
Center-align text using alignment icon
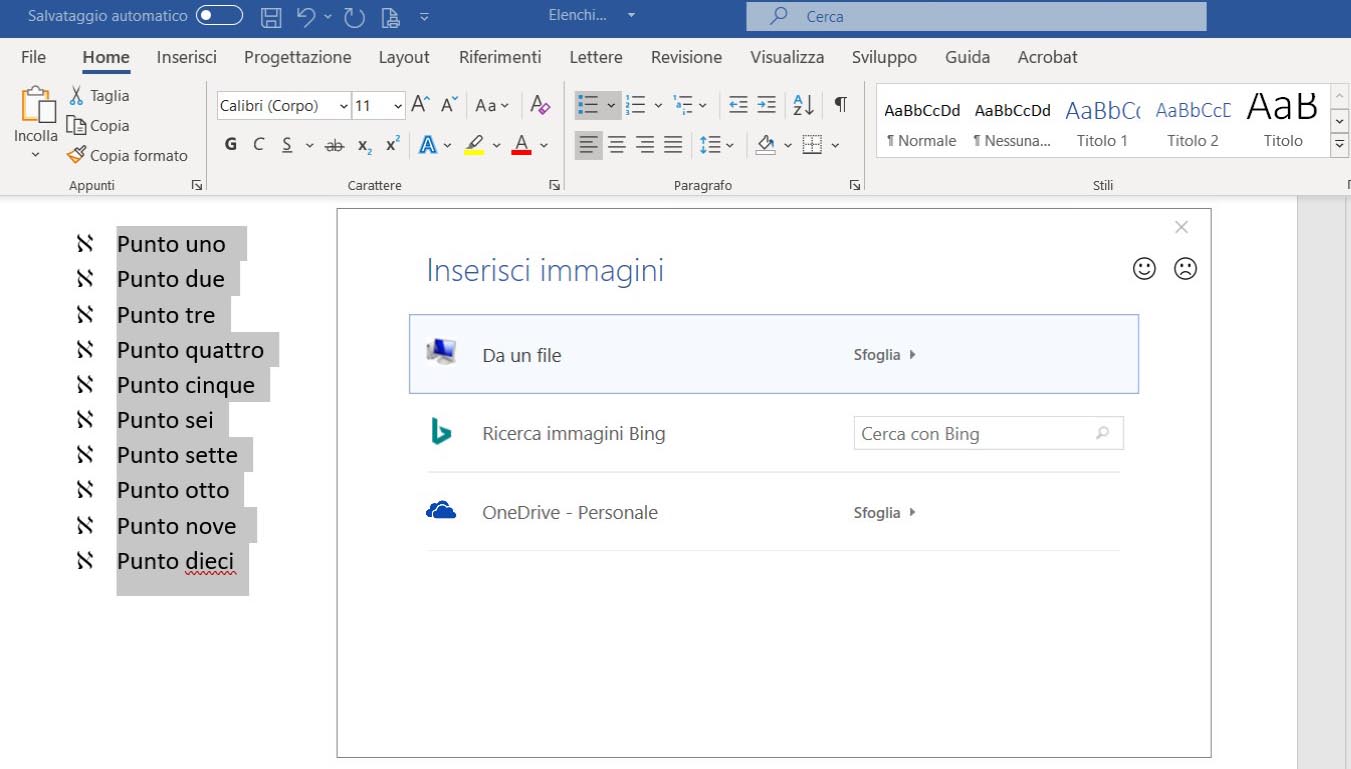[617, 145]
